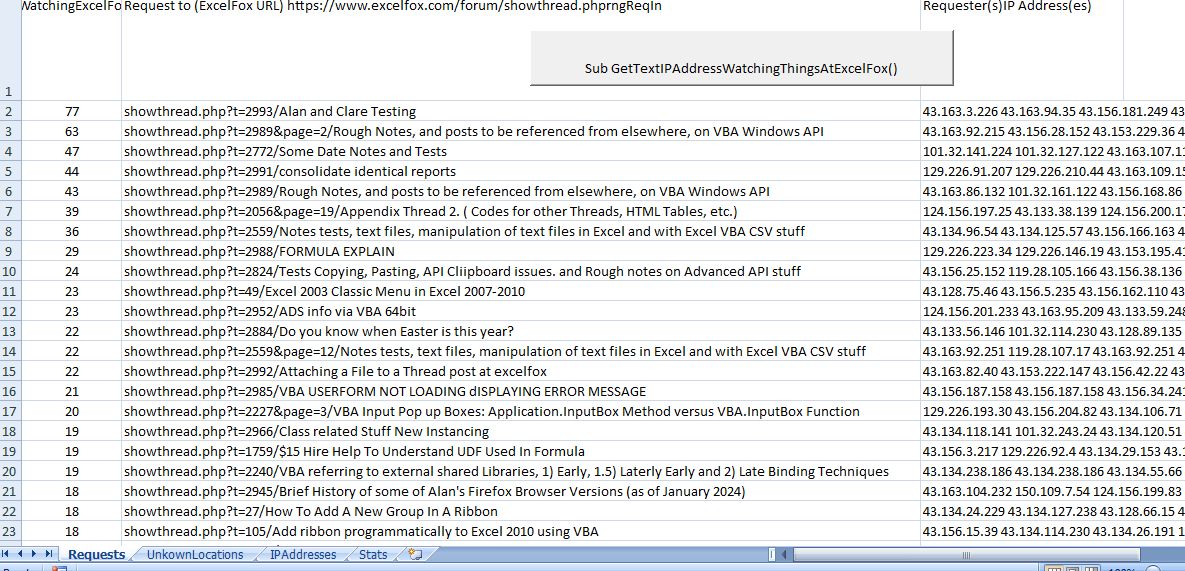Select row header 20
Image resolution: width=1185 pixels, height=571 pixels.
tap(10, 471)
